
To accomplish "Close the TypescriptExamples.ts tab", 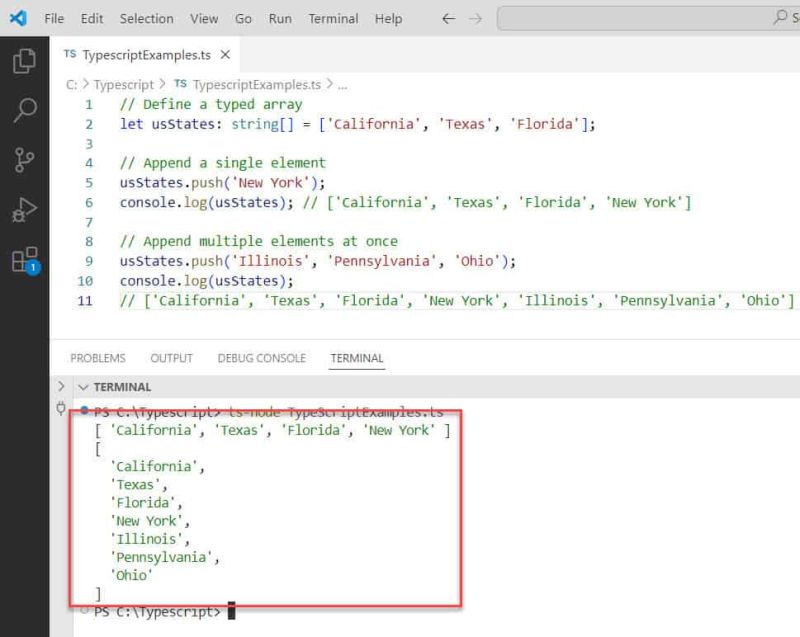I will click(225, 56).
